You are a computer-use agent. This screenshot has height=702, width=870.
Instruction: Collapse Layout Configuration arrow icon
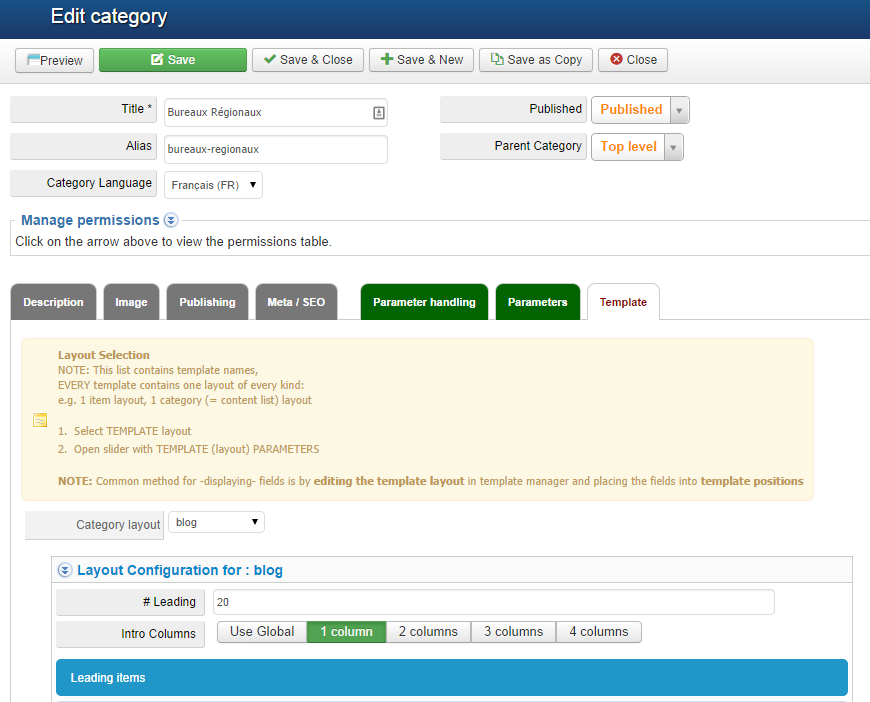tap(65, 570)
